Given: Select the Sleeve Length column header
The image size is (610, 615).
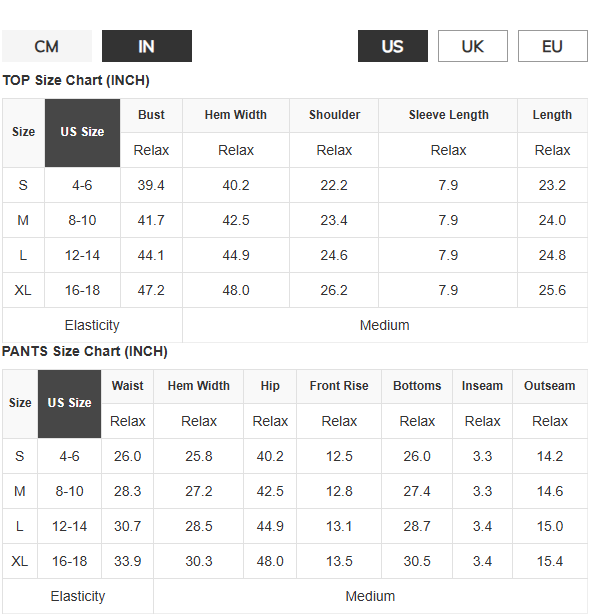Looking at the screenshot, I should click(448, 115).
